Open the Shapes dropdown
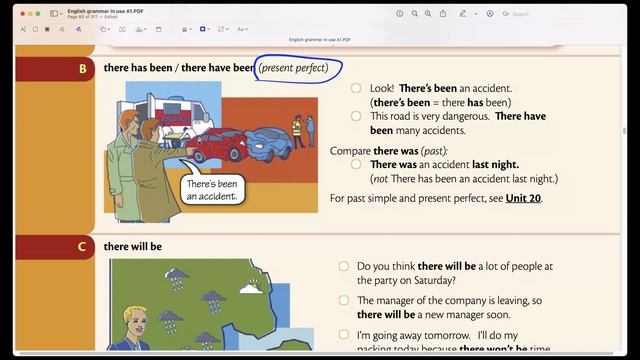 tap(105, 29)
